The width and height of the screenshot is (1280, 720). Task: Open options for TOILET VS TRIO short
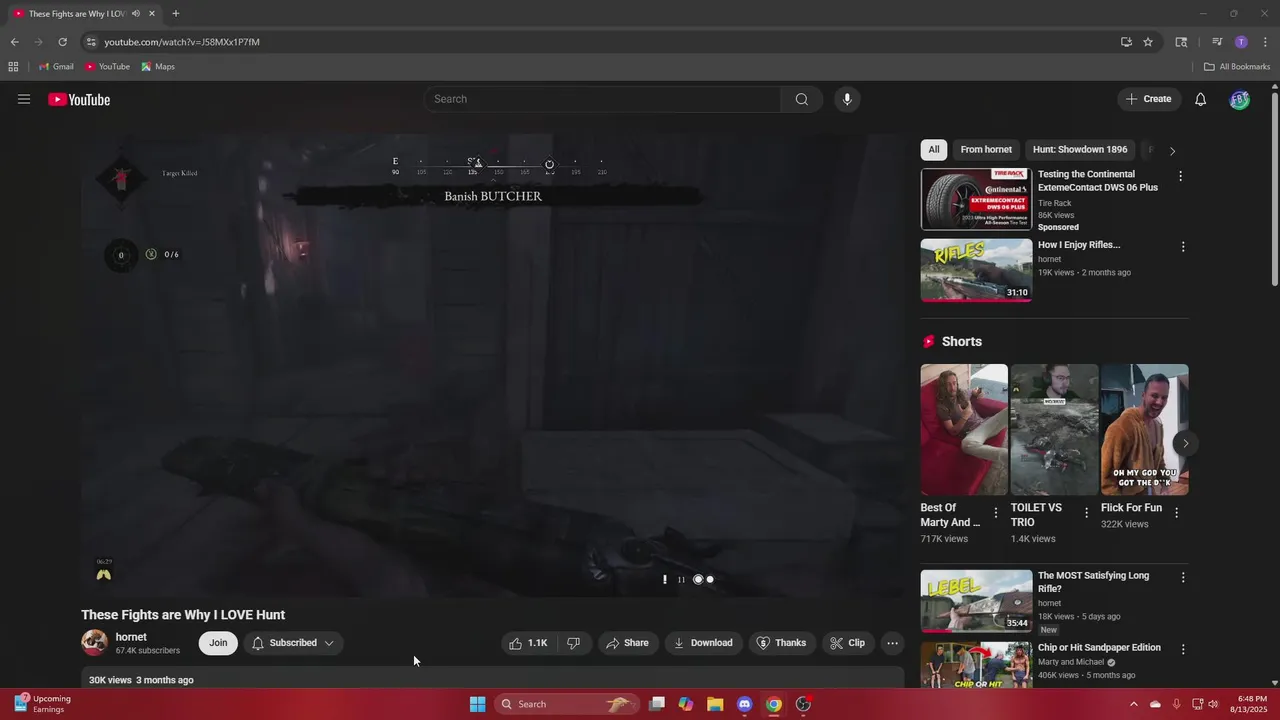pos(1086,512)
